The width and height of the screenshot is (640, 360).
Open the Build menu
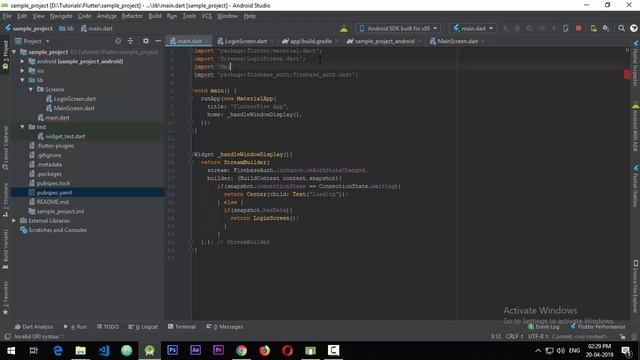(x=155, y=16)
